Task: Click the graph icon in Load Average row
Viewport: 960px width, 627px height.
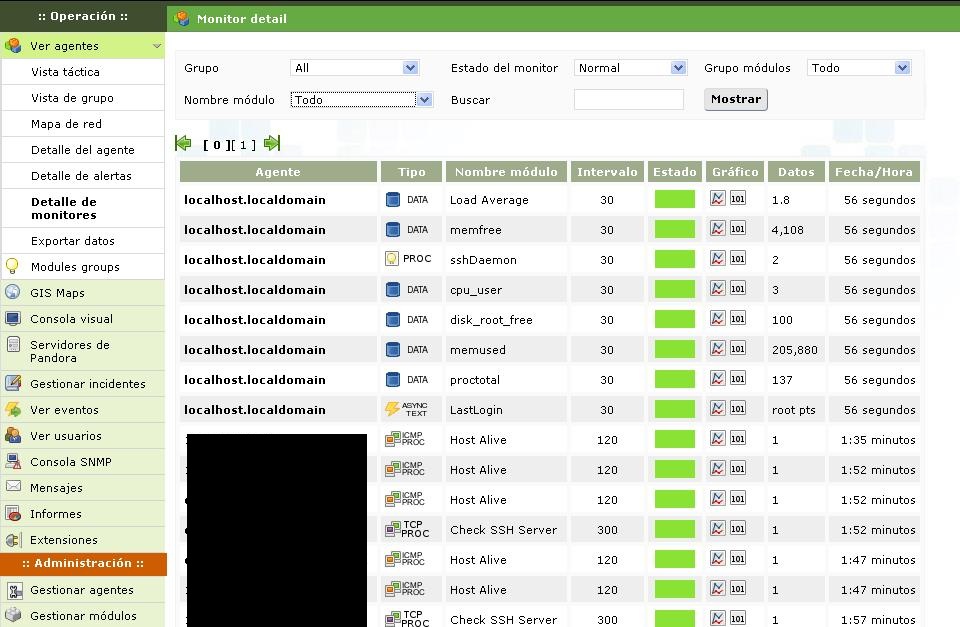Action: click(x=717, y=199)
